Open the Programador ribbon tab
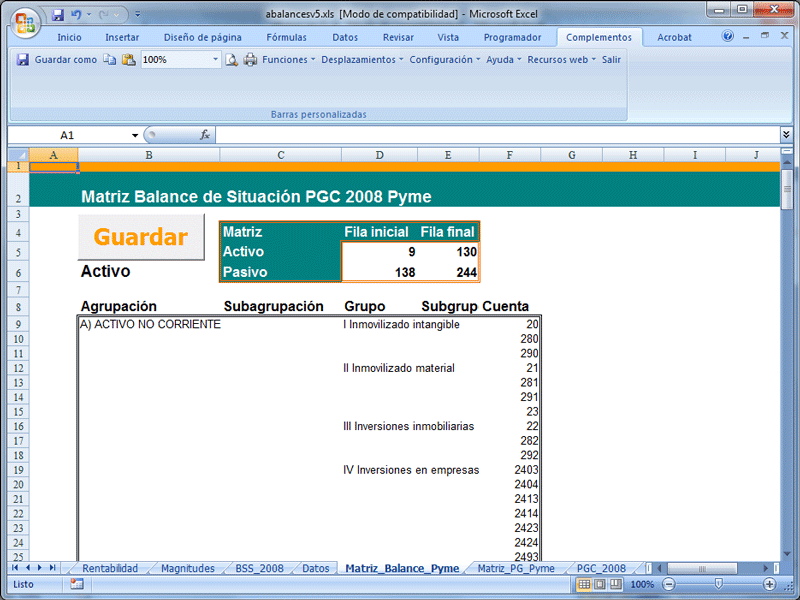This screenshot has width=800, height=600. tap(512, 37)
